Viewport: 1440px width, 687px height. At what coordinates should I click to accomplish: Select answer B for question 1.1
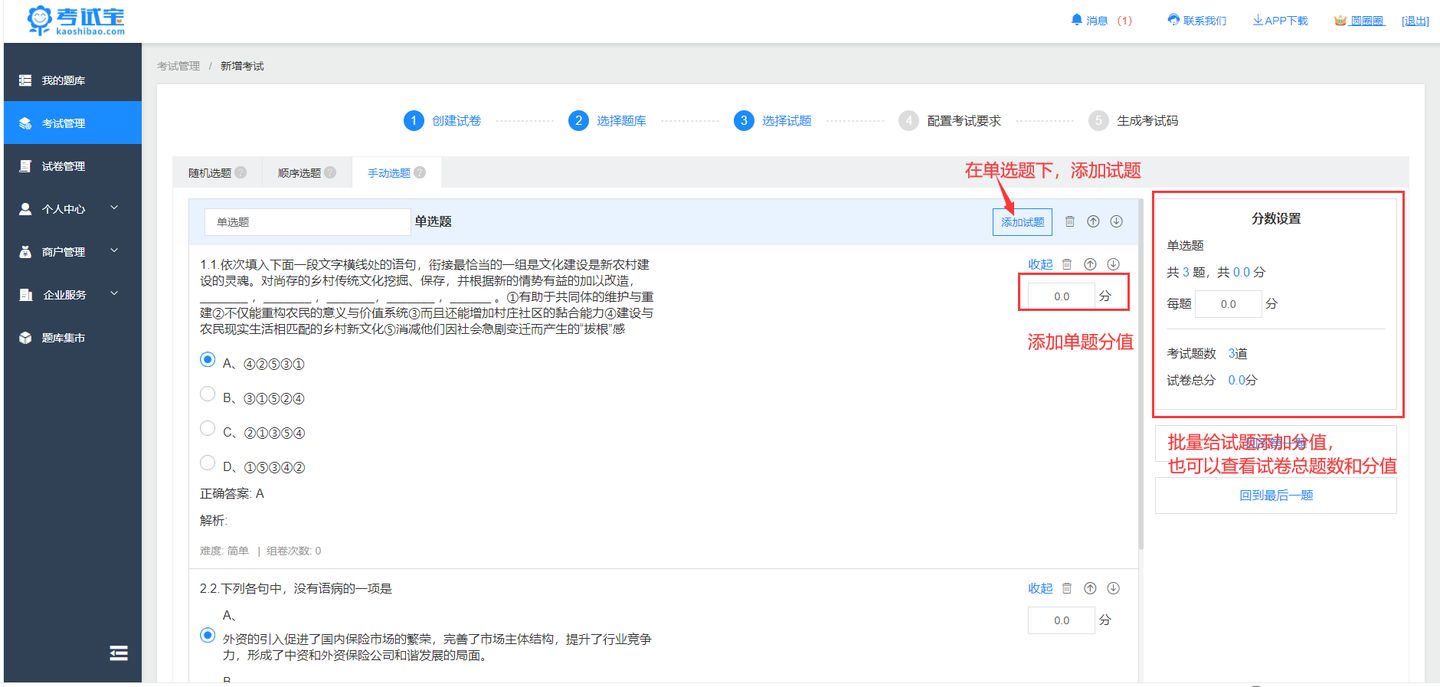point(207,394)
